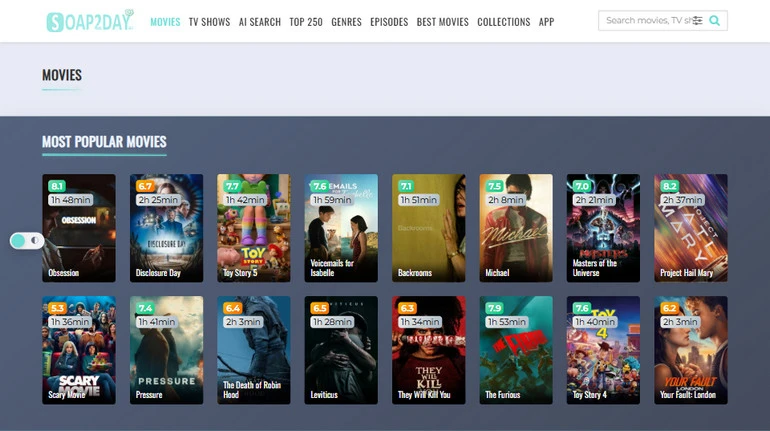Open the Disclosure Day movie poster
Viewport: 770px width, 431px height.
(166, 228)
